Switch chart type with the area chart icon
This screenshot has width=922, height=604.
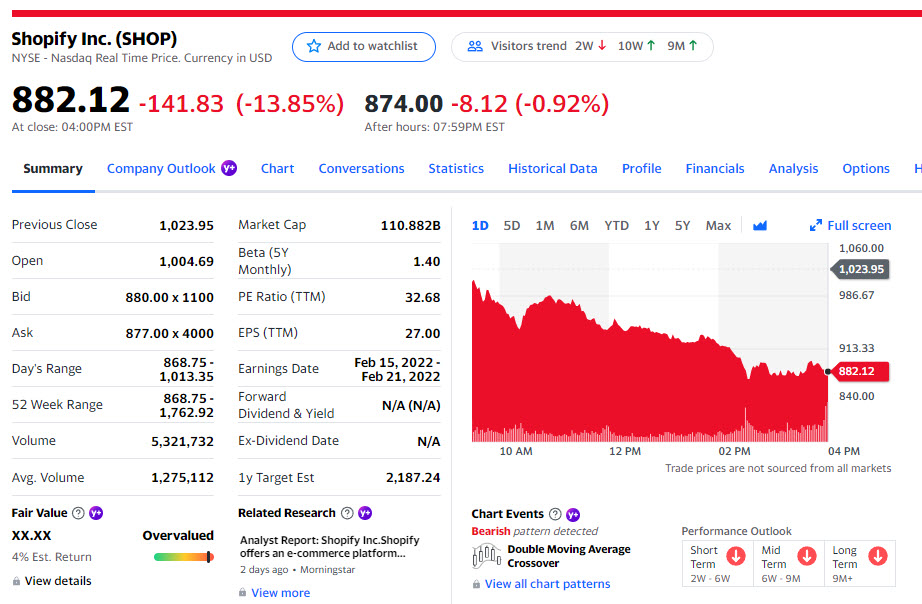[x=760, y=225]
